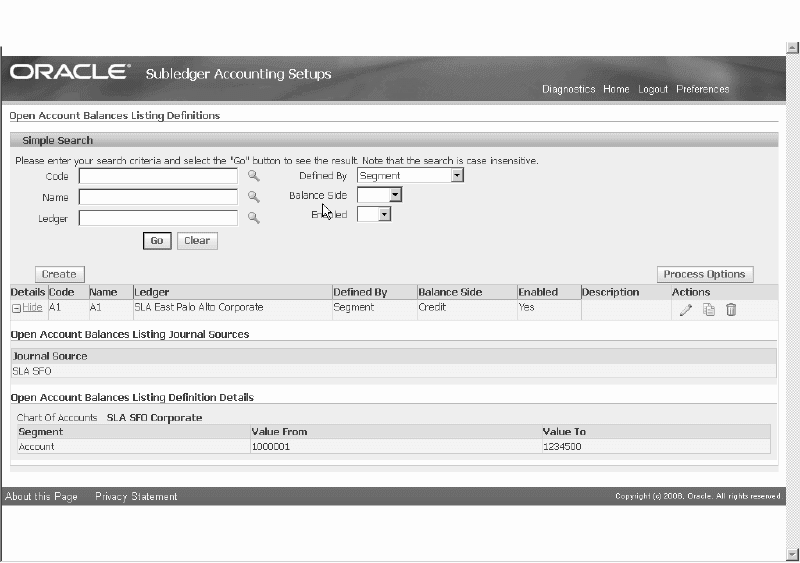Run the search with the Go button
The image size is (800, 563).
coord(157,241)
